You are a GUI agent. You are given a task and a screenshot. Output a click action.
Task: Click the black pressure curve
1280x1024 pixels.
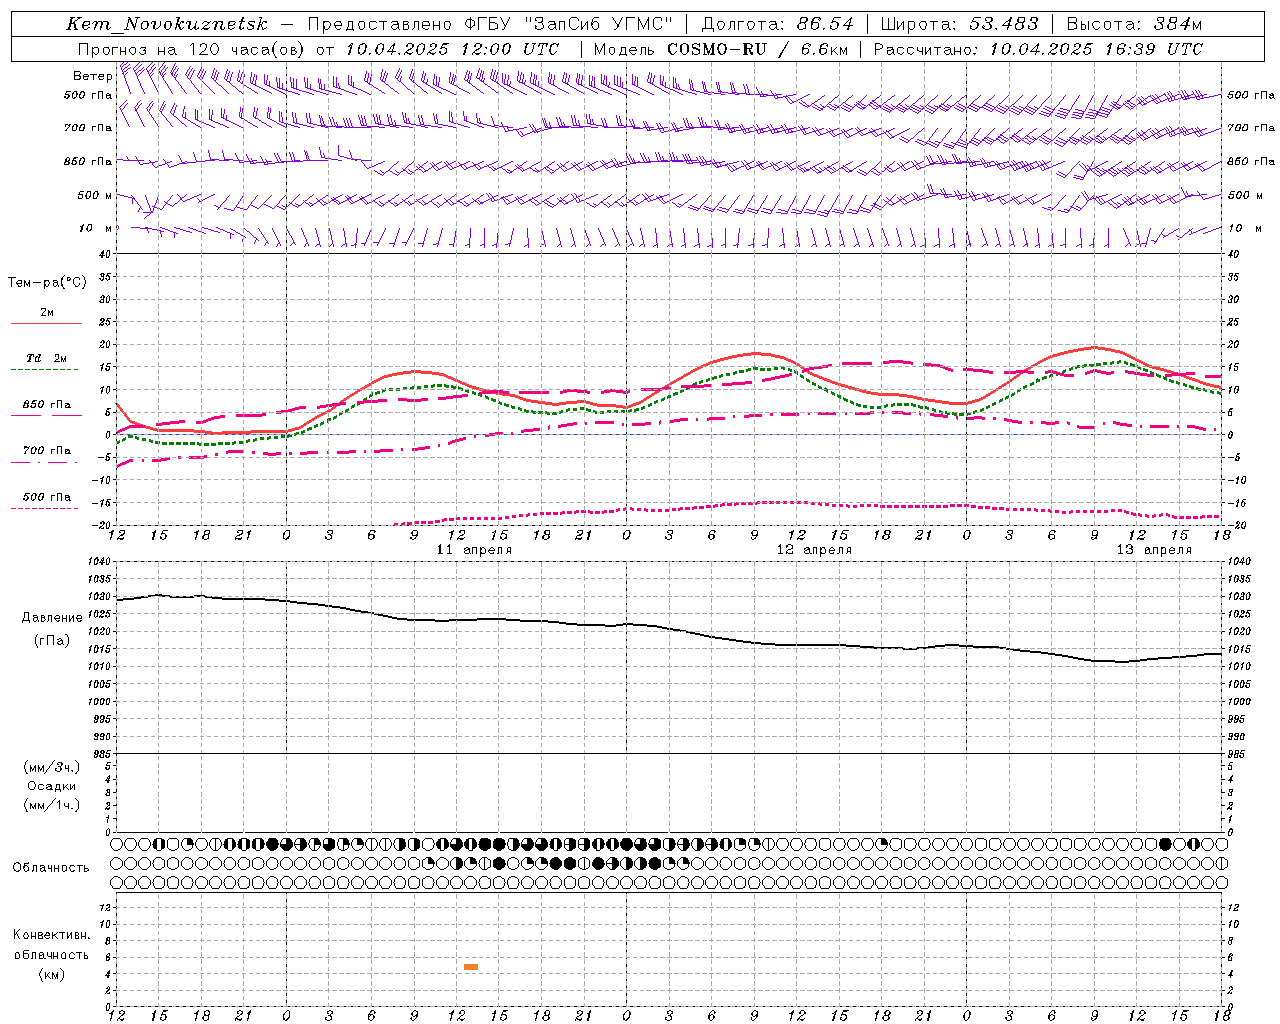pos(670,628)
